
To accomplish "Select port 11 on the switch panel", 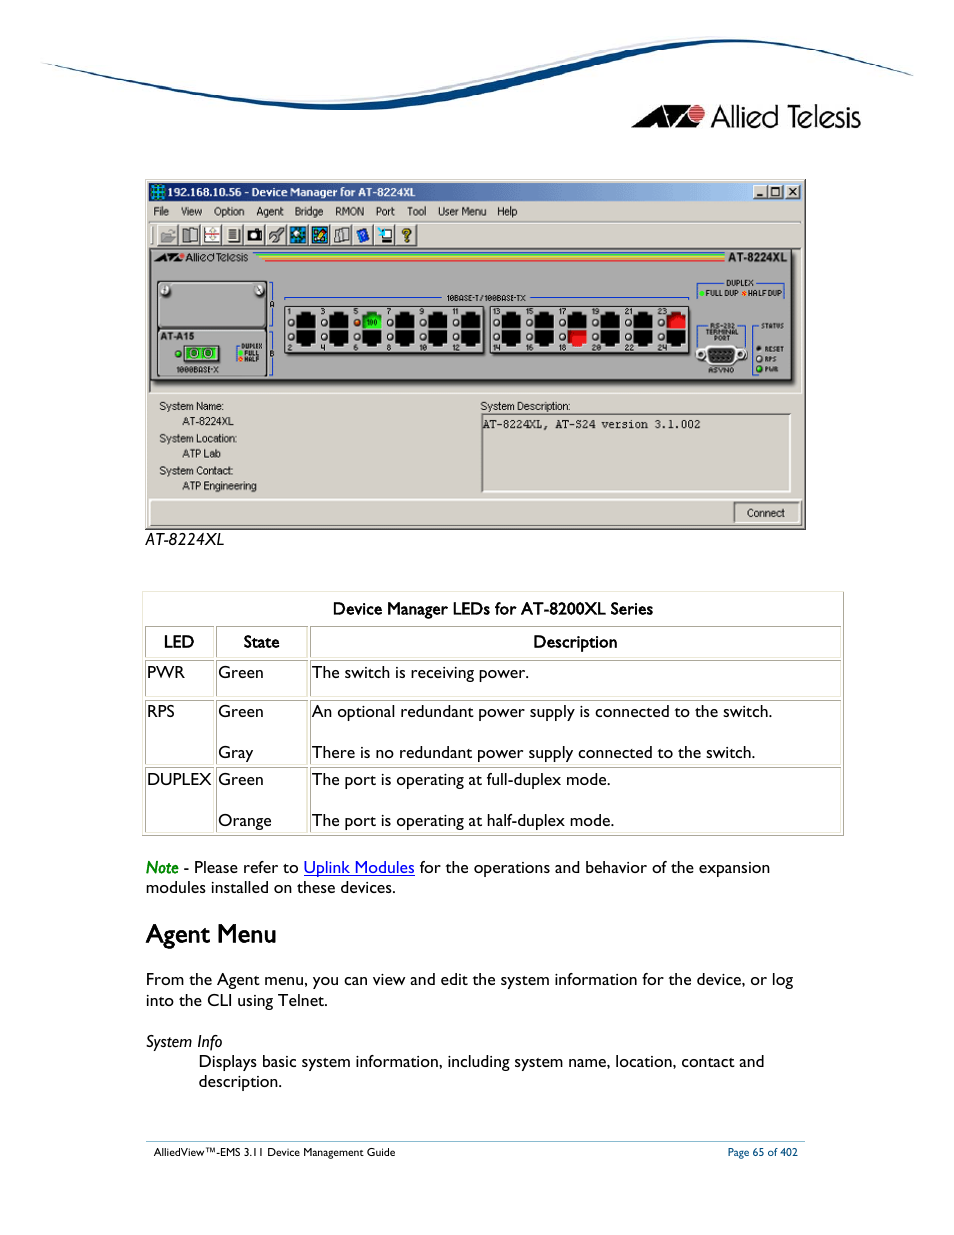I will tap(471, 322).
